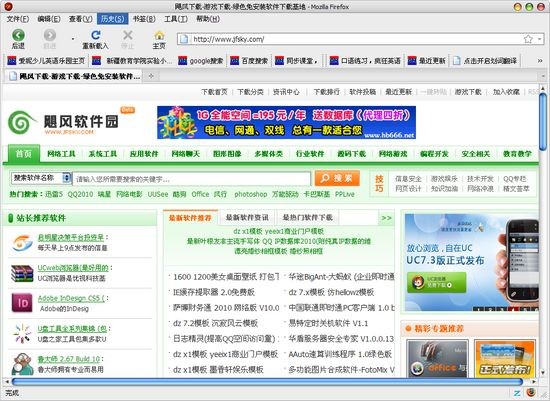
Task: Open the 查看(V) menu
Action: [81, 19]
